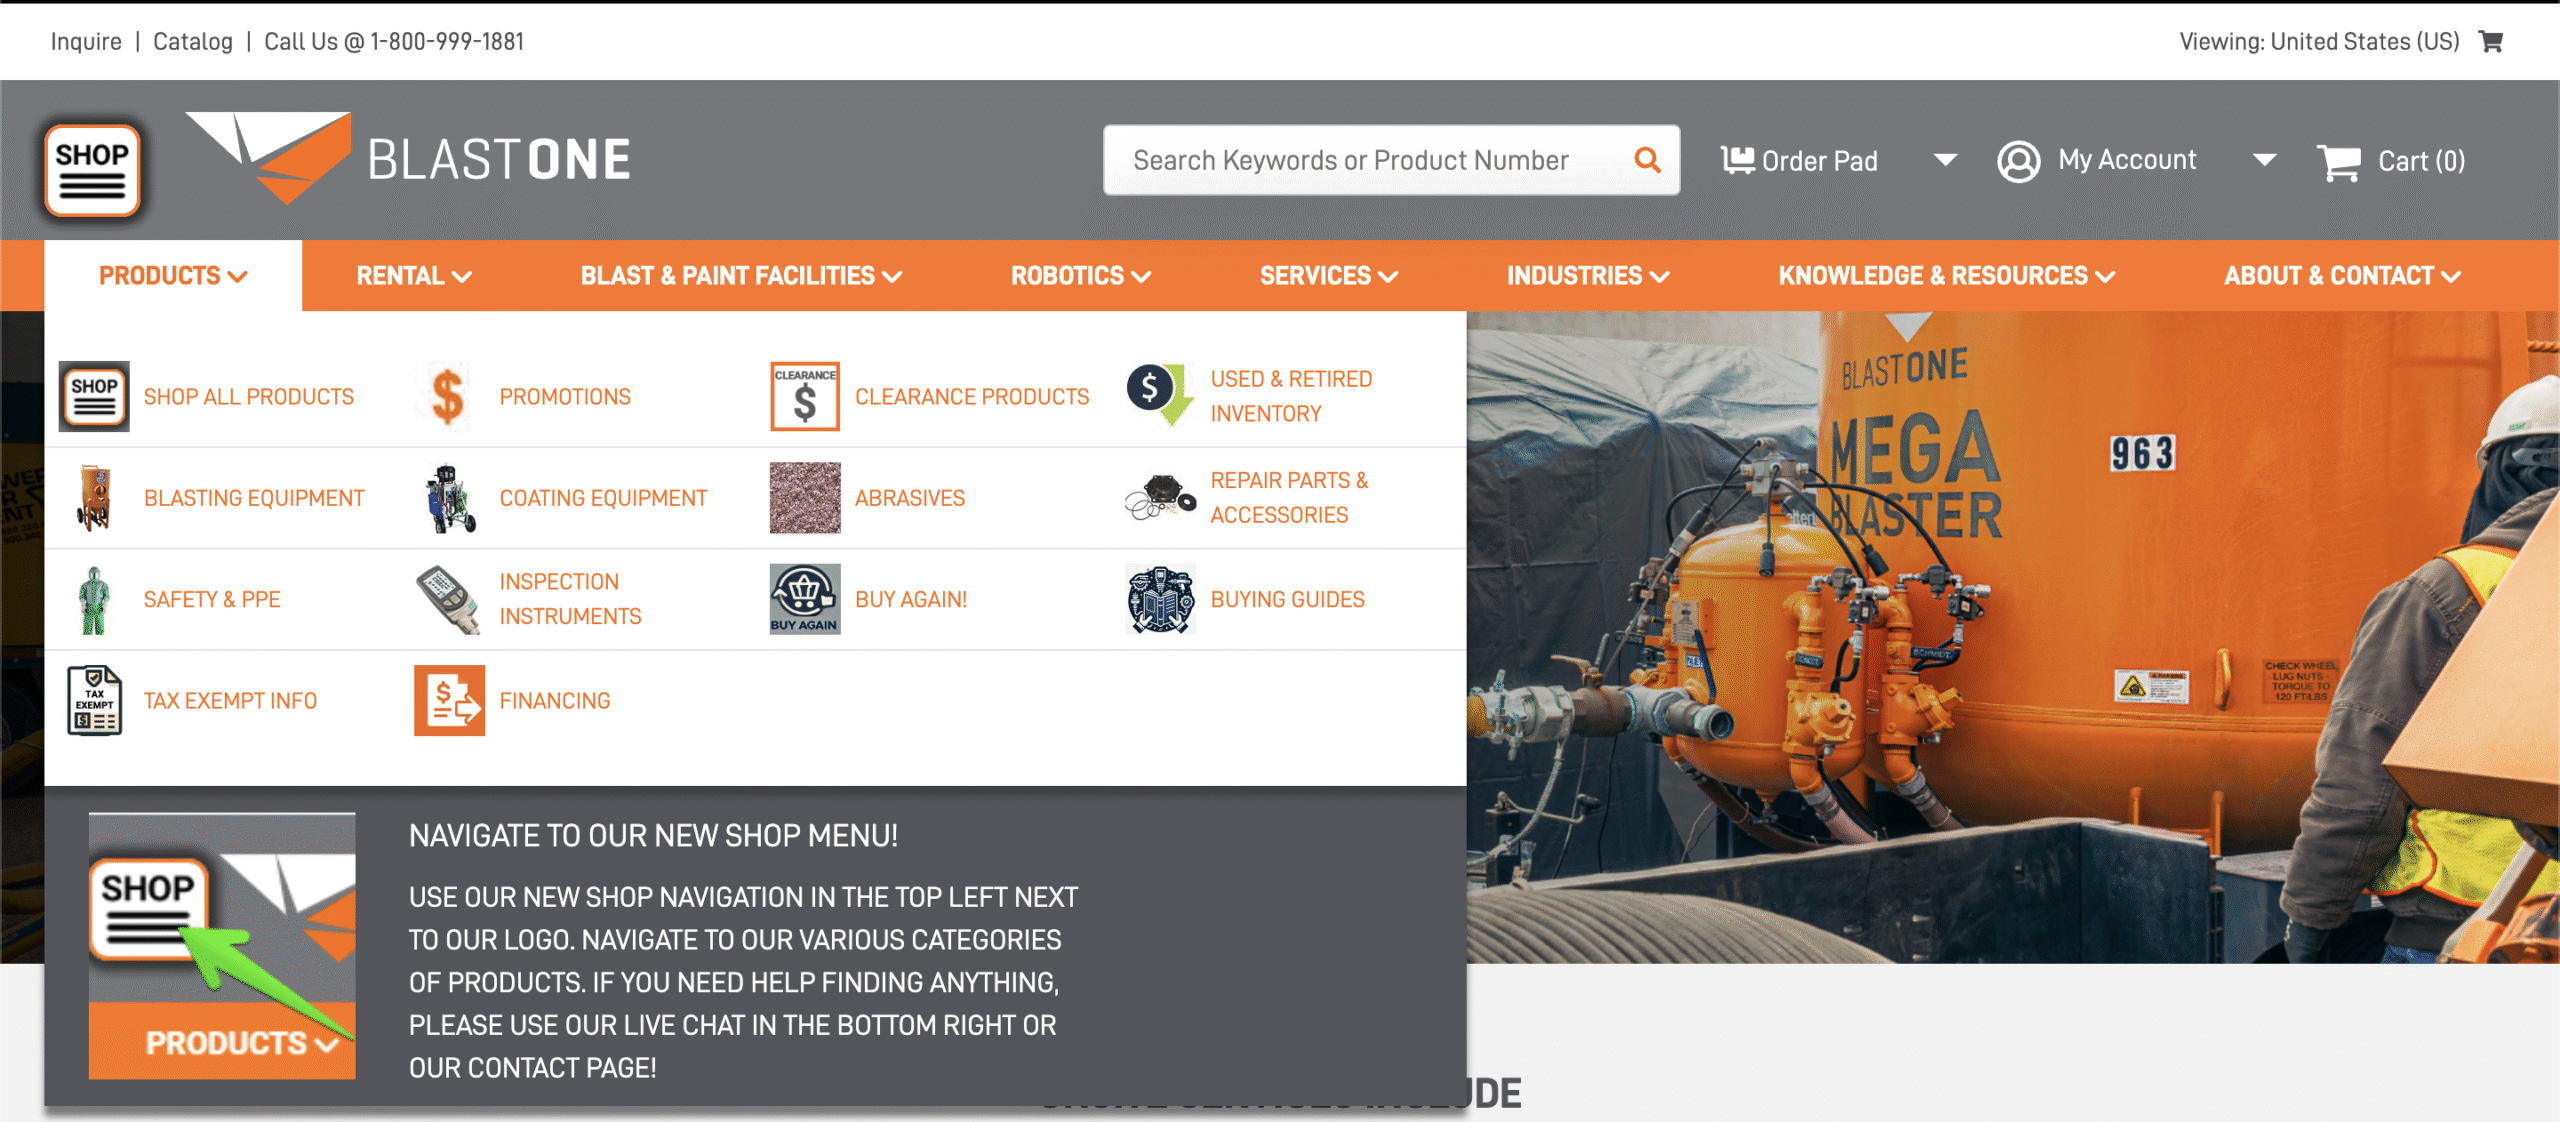Open the INSPECTION INSTRUMENTS text link
The height and width of the screenshot is (1122, 2560).
coord(570,599)
